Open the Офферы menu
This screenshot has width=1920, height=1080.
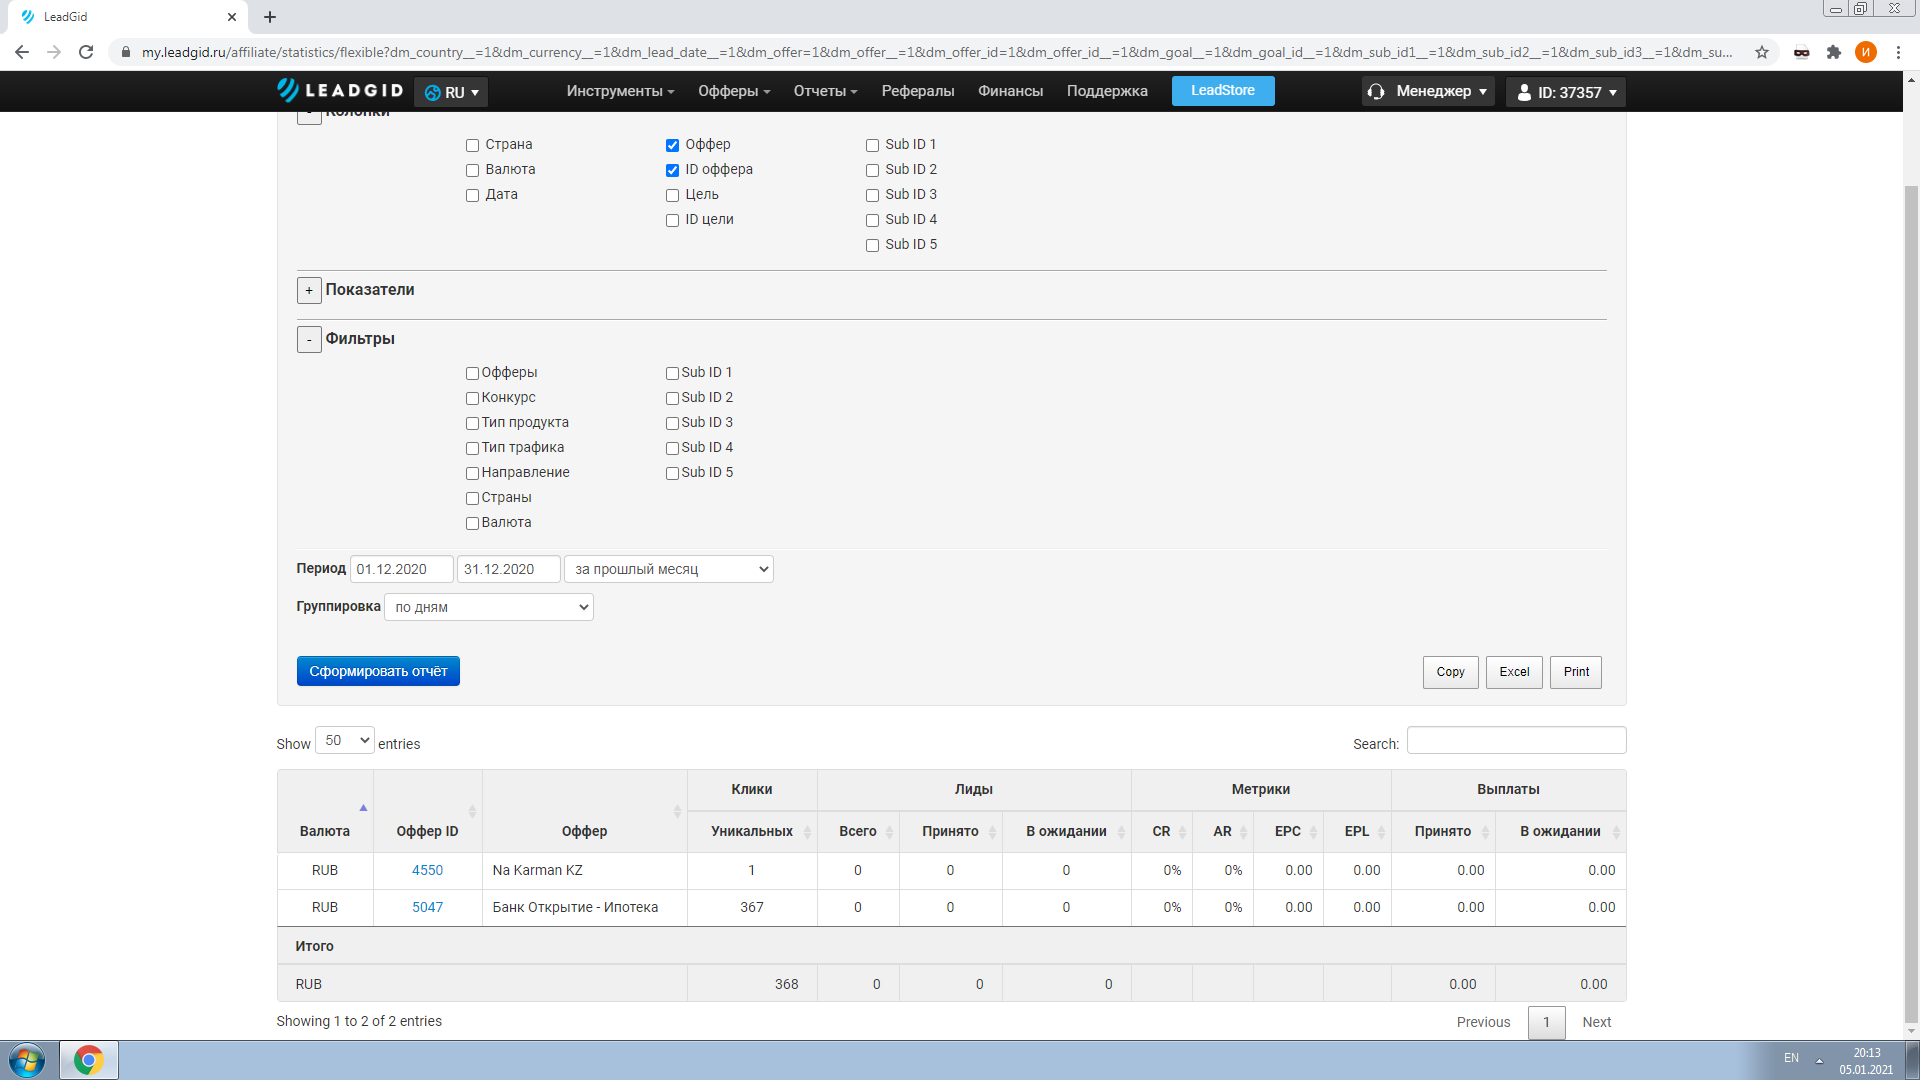733,91
